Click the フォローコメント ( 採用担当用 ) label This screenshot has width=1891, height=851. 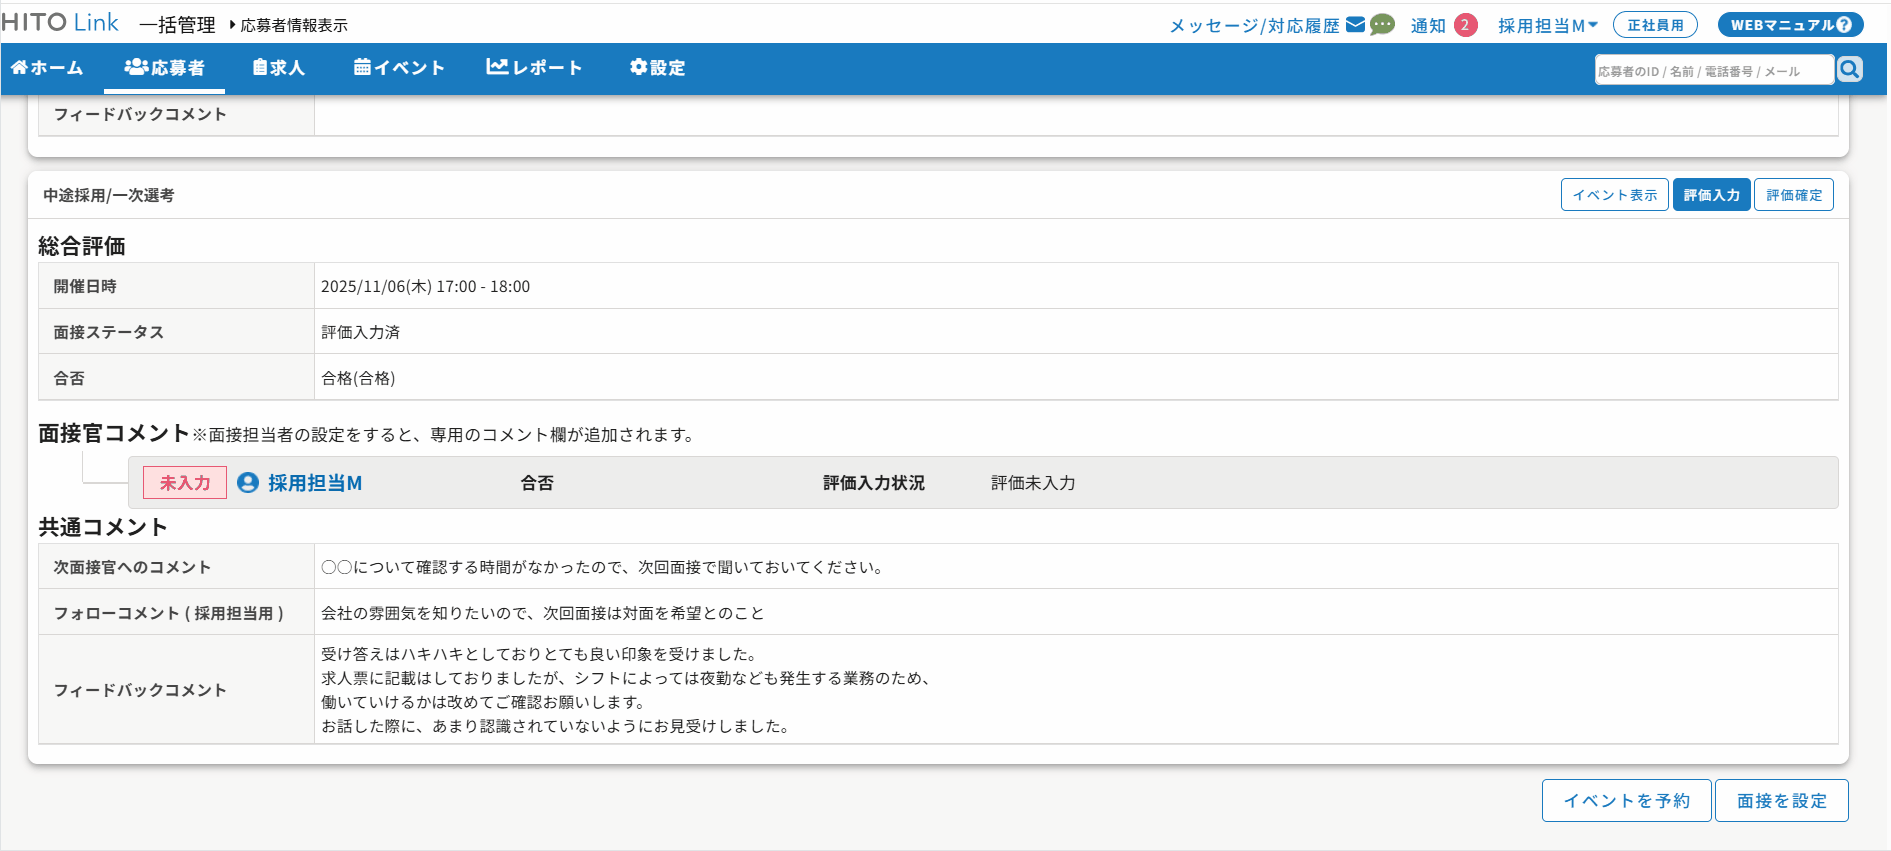click(x=169, y=613)
